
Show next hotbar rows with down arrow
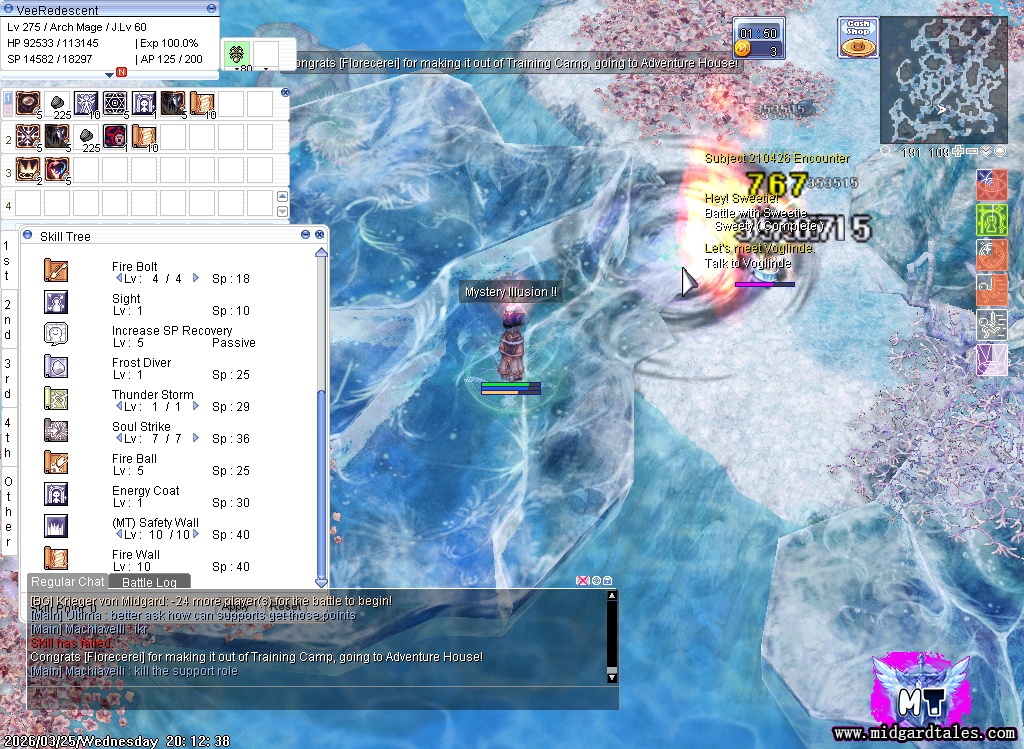pyautogui.click(x=282, y=211)
